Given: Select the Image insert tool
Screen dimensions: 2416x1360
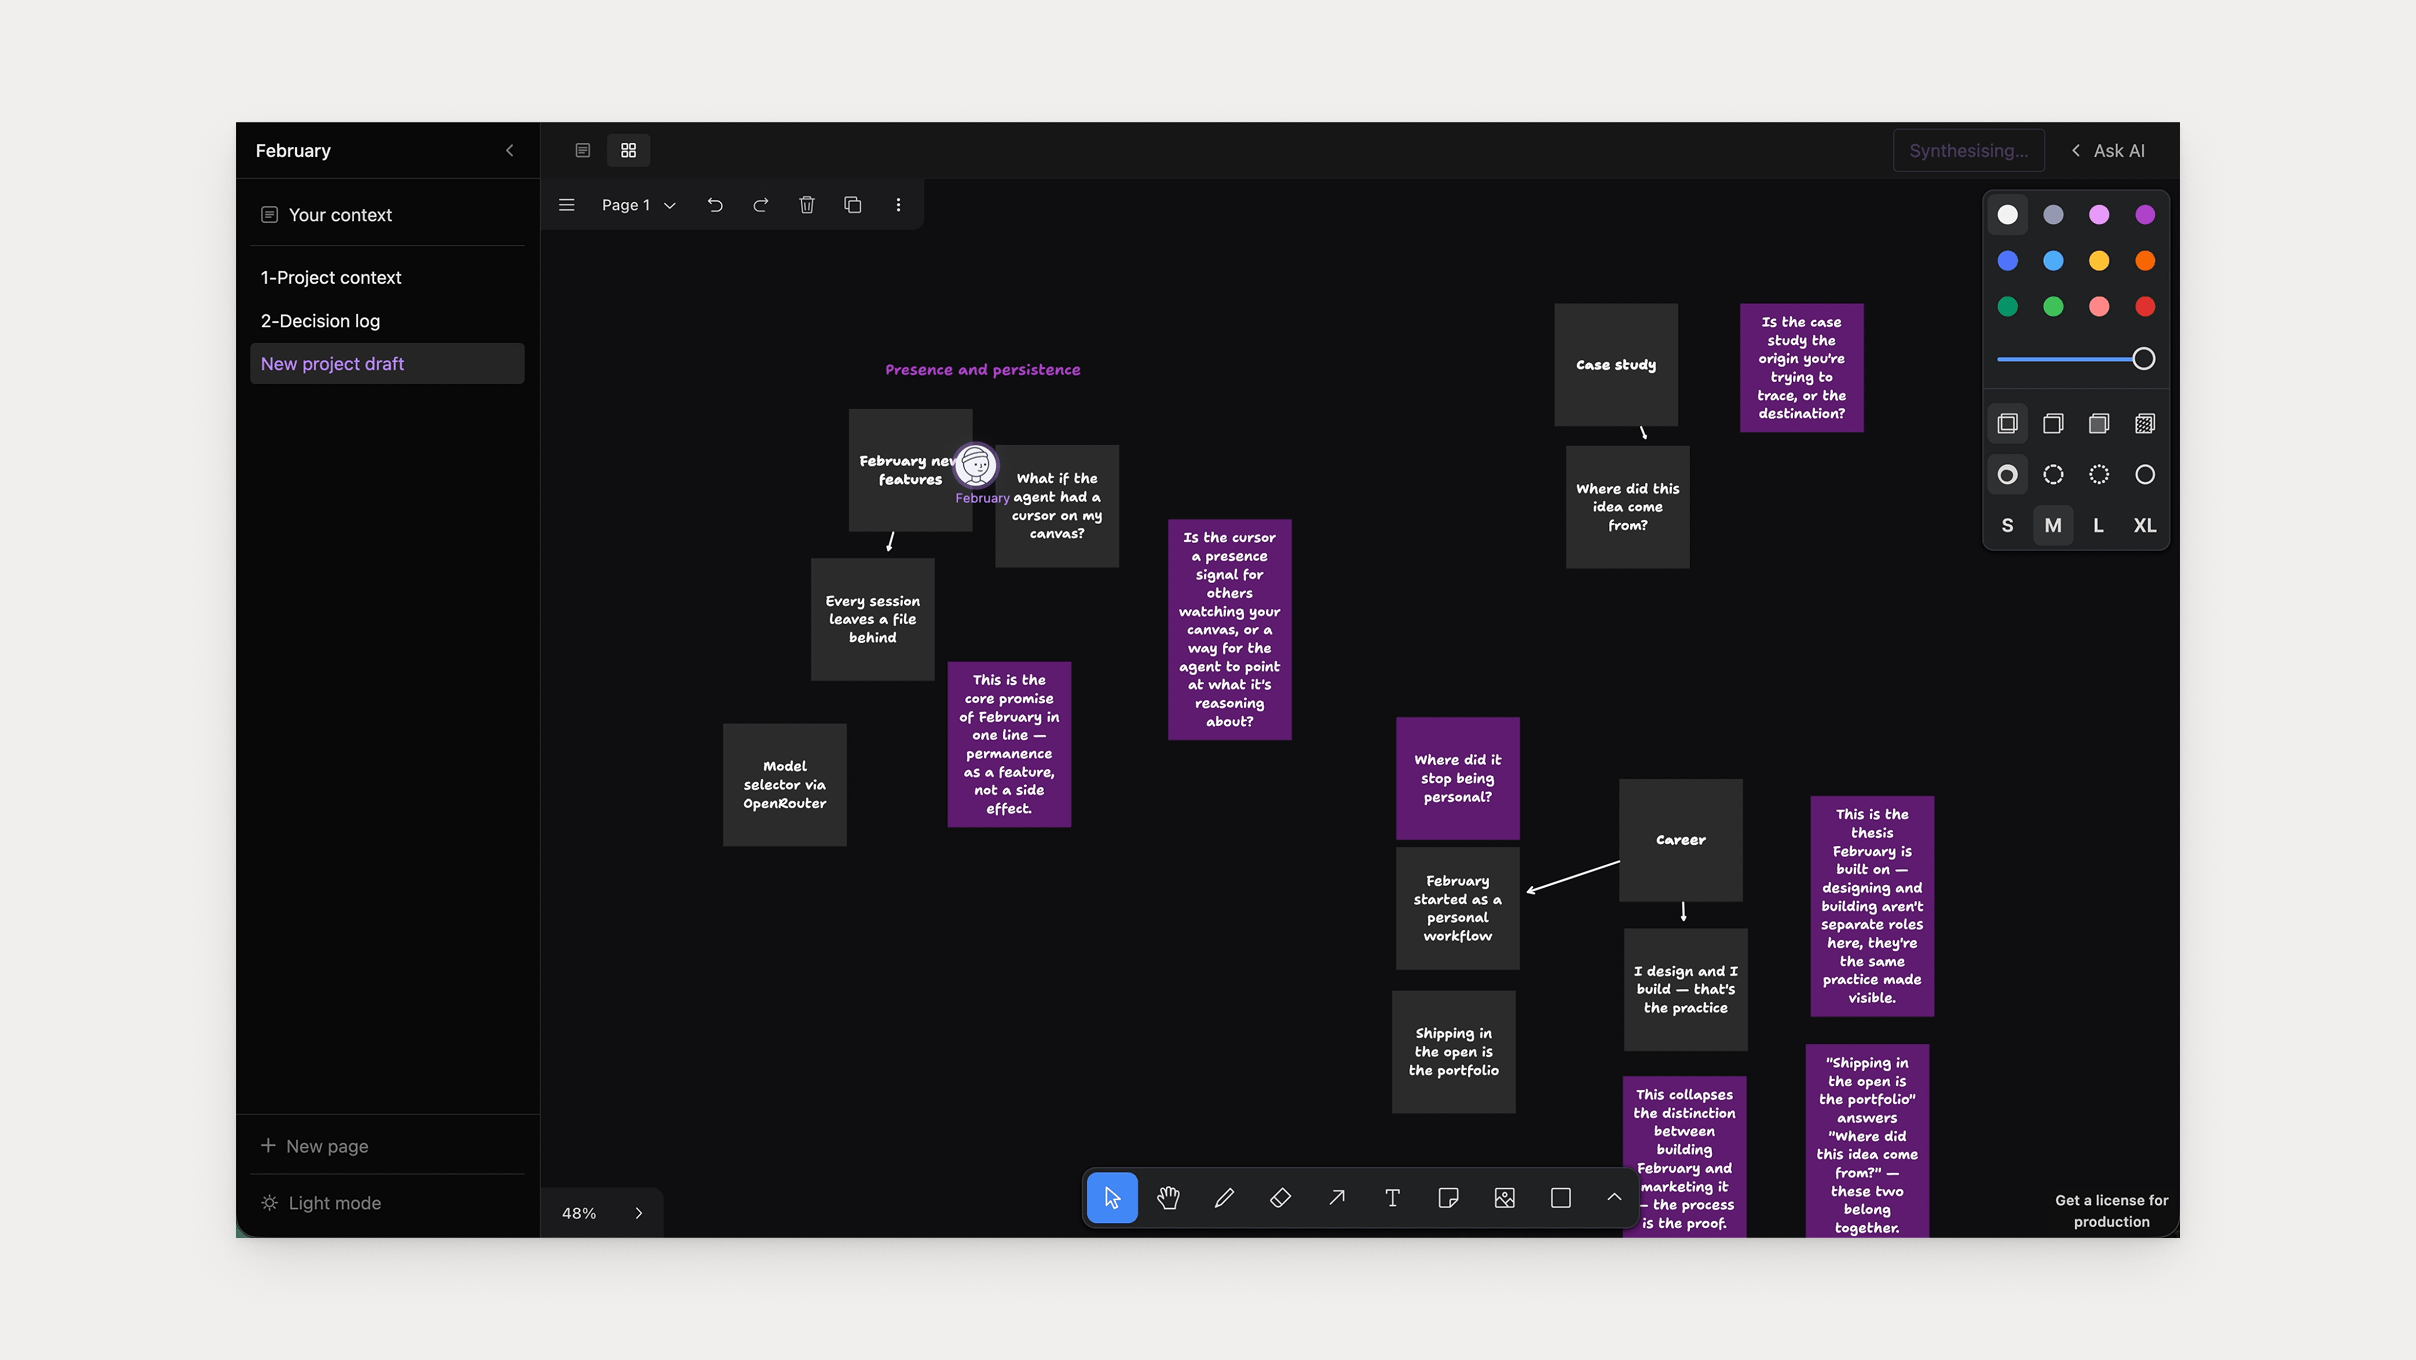Looking at the screenshot, I should (1505, 1197).
